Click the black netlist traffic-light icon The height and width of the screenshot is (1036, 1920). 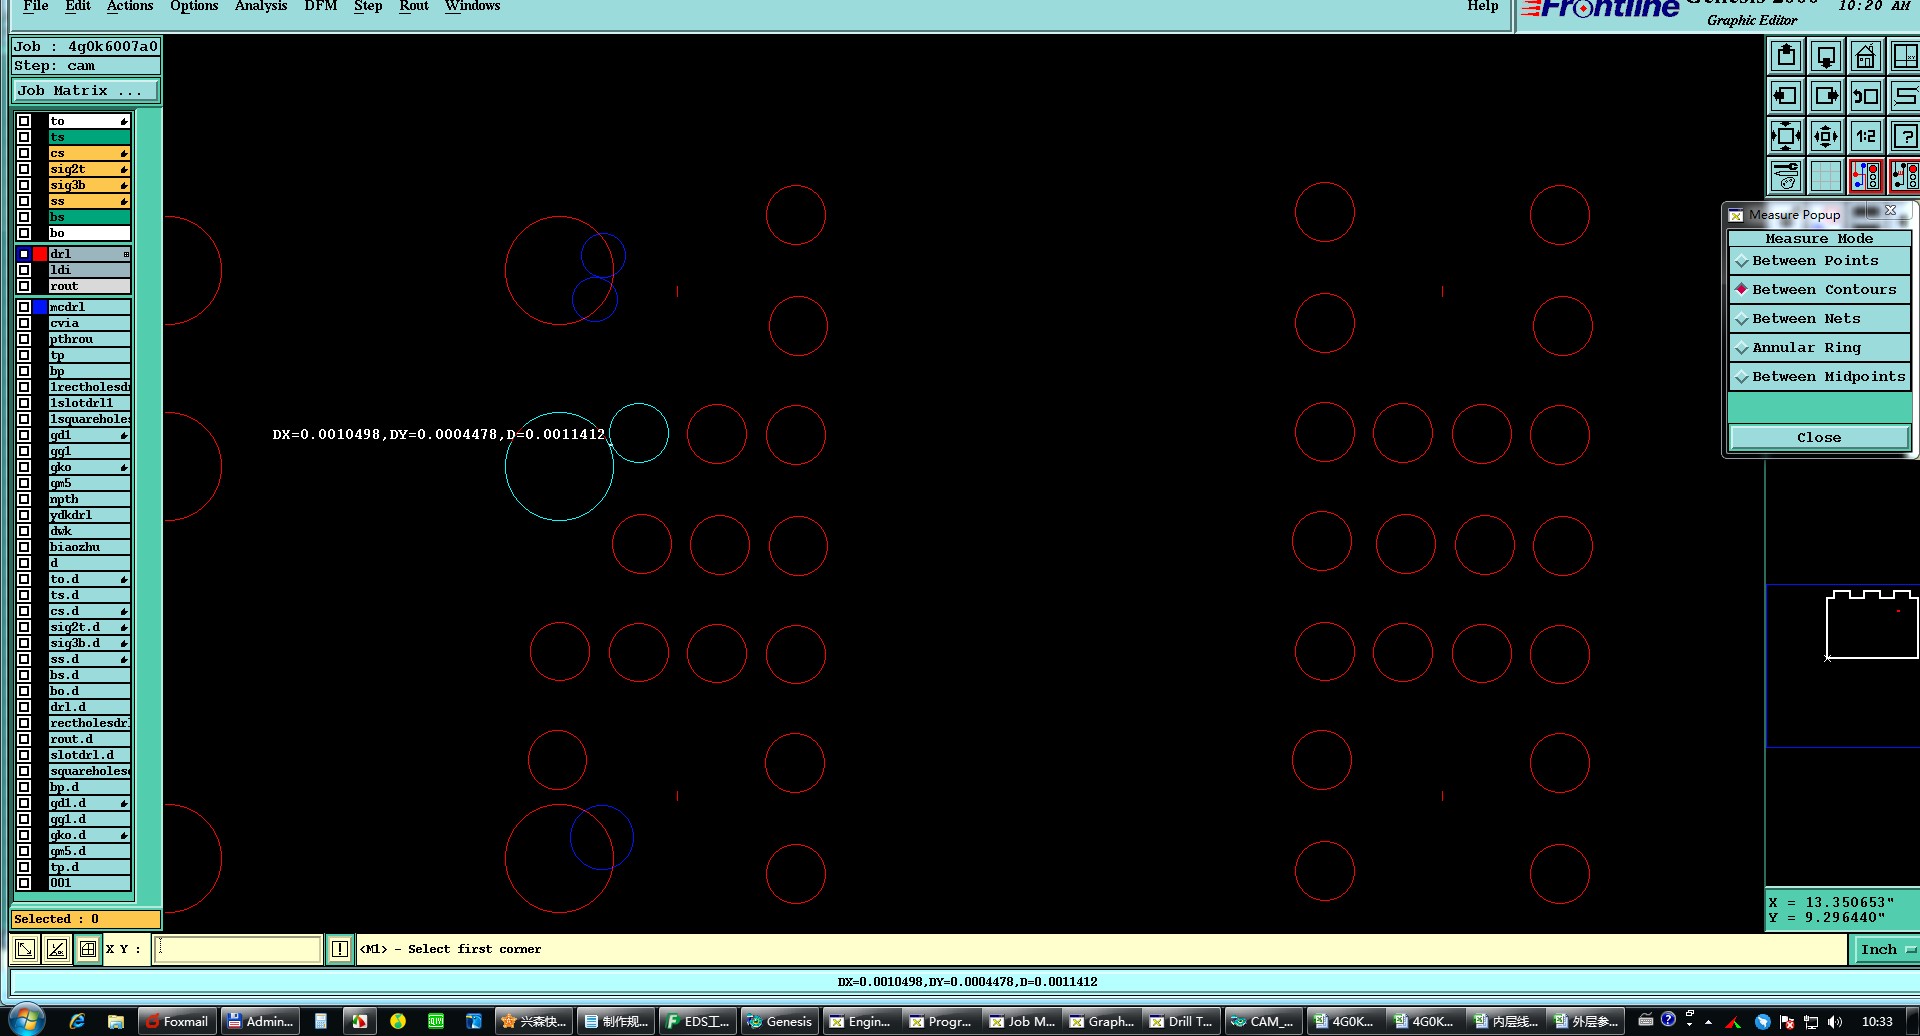pyautogui.click(x=1905, y=176)
